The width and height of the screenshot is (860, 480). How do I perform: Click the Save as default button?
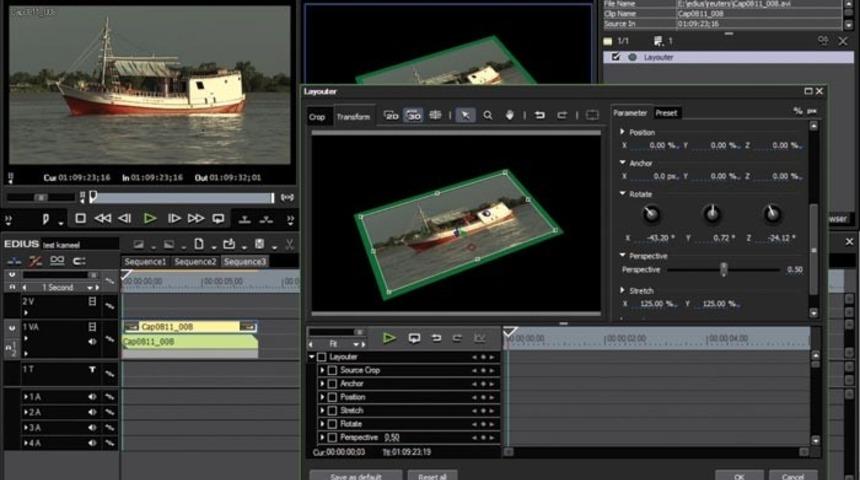click(355, 476)
